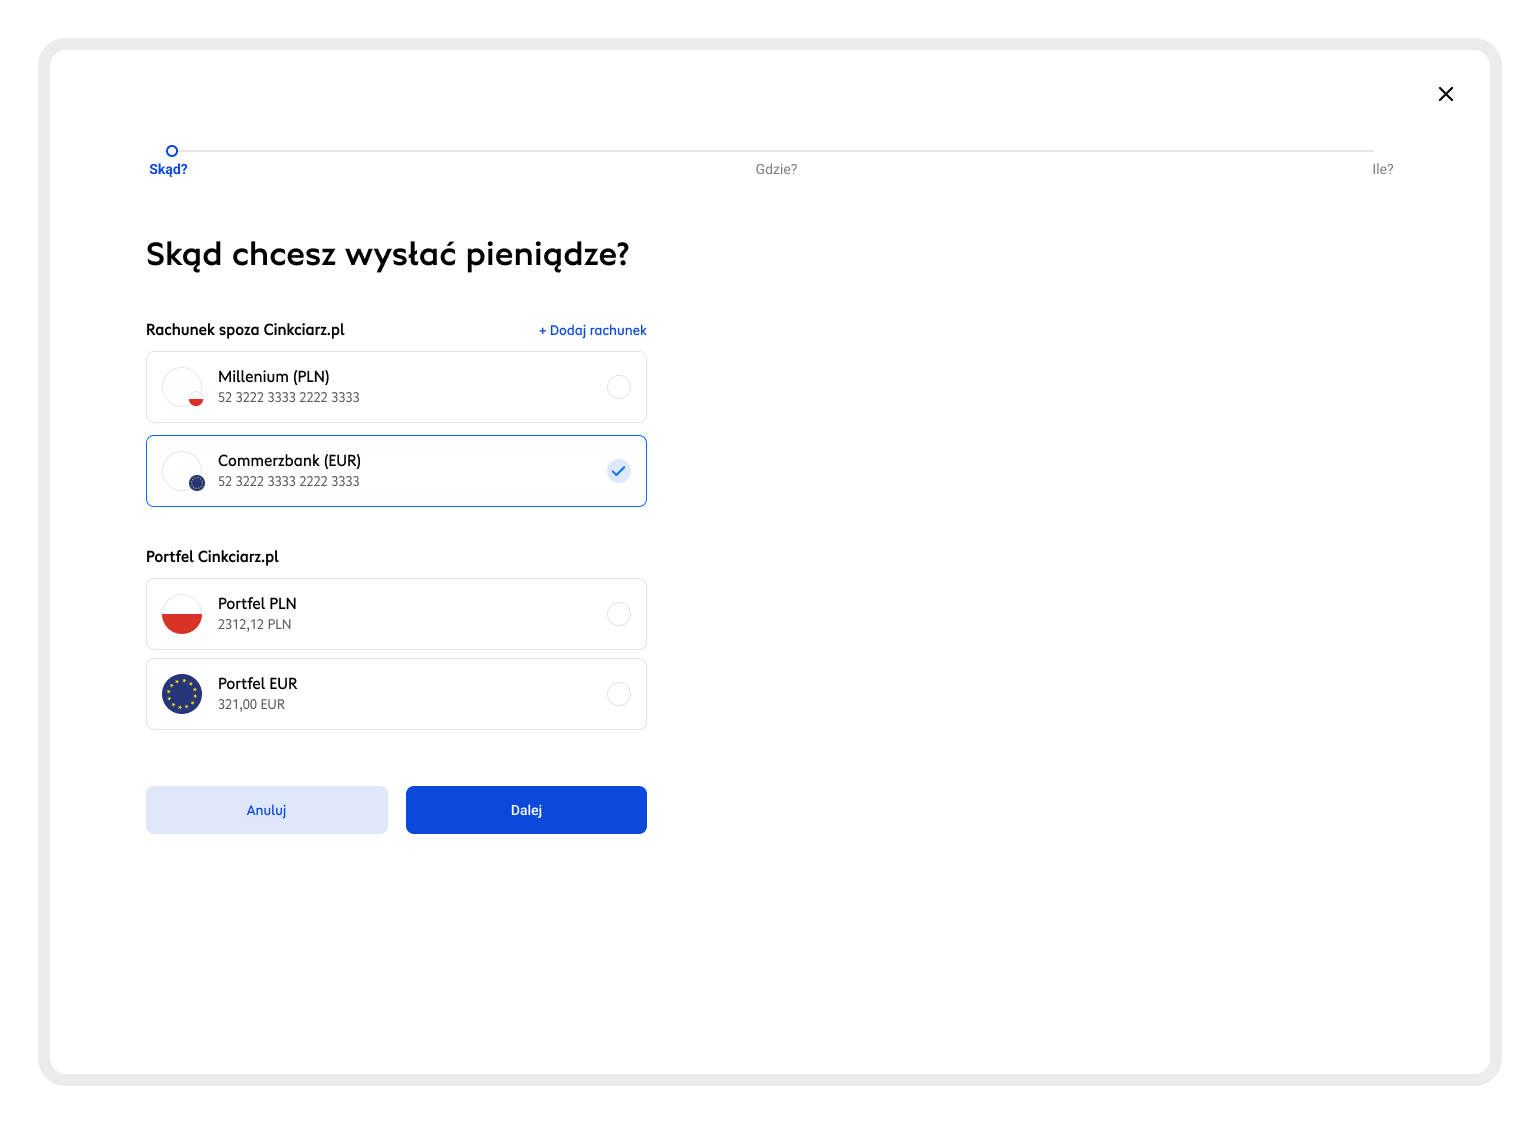Close the transfer dialog with the X icon
1540x1124 pixels.
click(x=1445, y=94)
